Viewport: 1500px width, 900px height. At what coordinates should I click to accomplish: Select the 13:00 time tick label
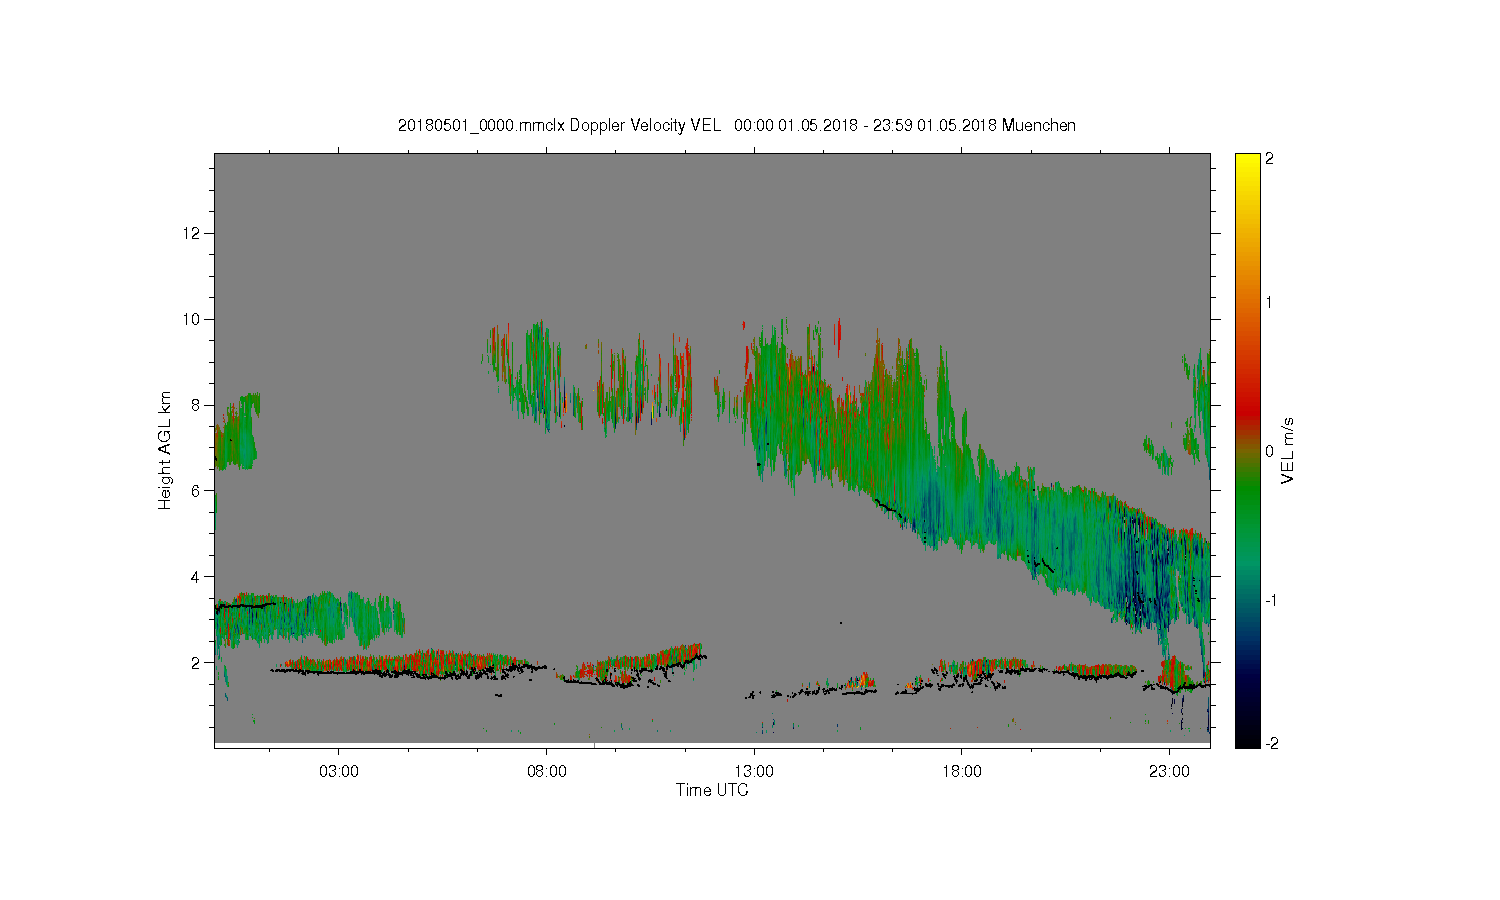coord(754,772)
